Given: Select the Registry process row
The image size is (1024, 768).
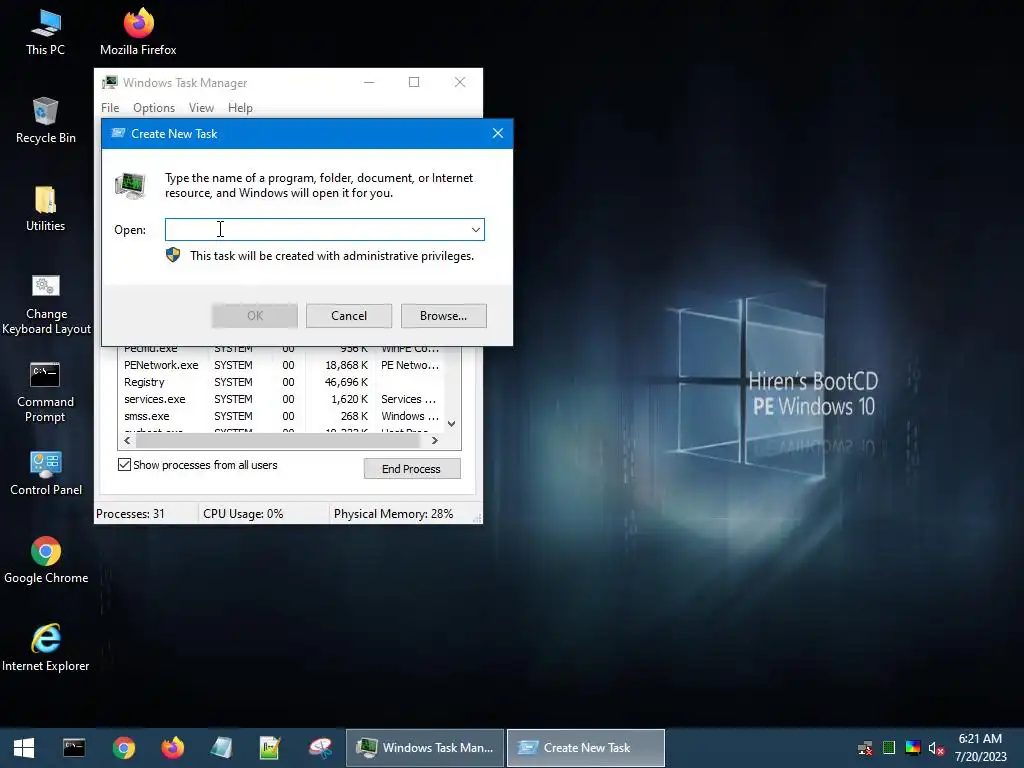Looking at the screenshot, I should coord(281,383).
